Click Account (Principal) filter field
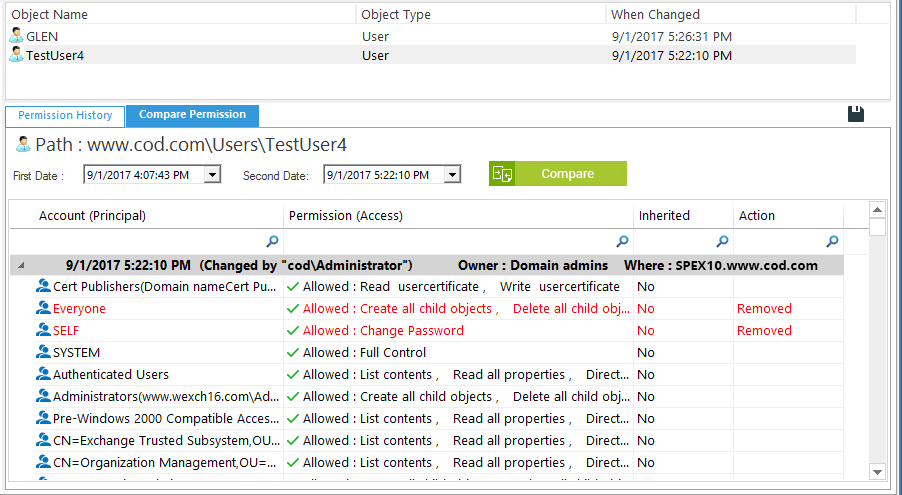The image size is (902, 495). pos(146,241)
